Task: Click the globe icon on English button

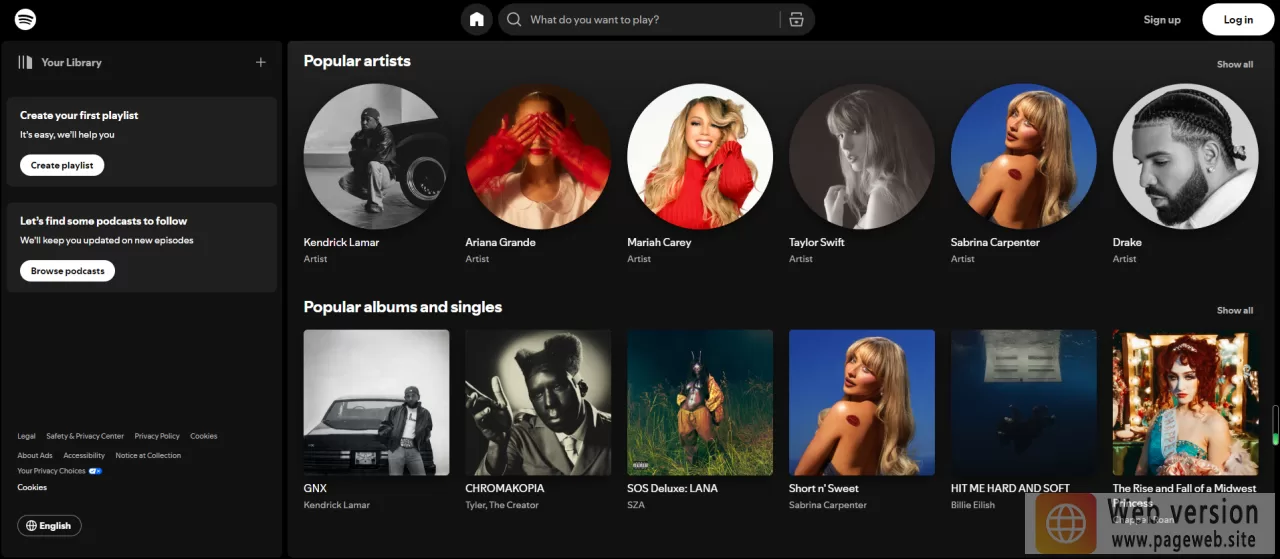Action: (31, 526)
